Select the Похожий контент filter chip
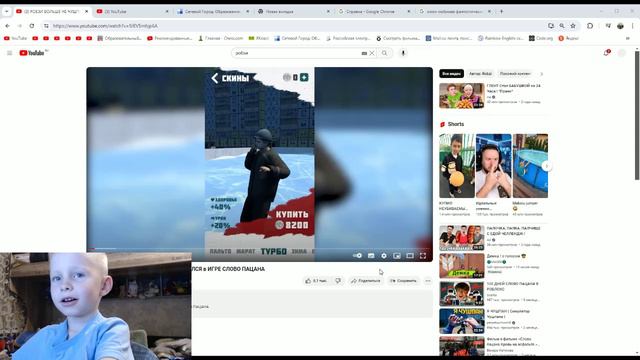 click(x=515, y=74)
